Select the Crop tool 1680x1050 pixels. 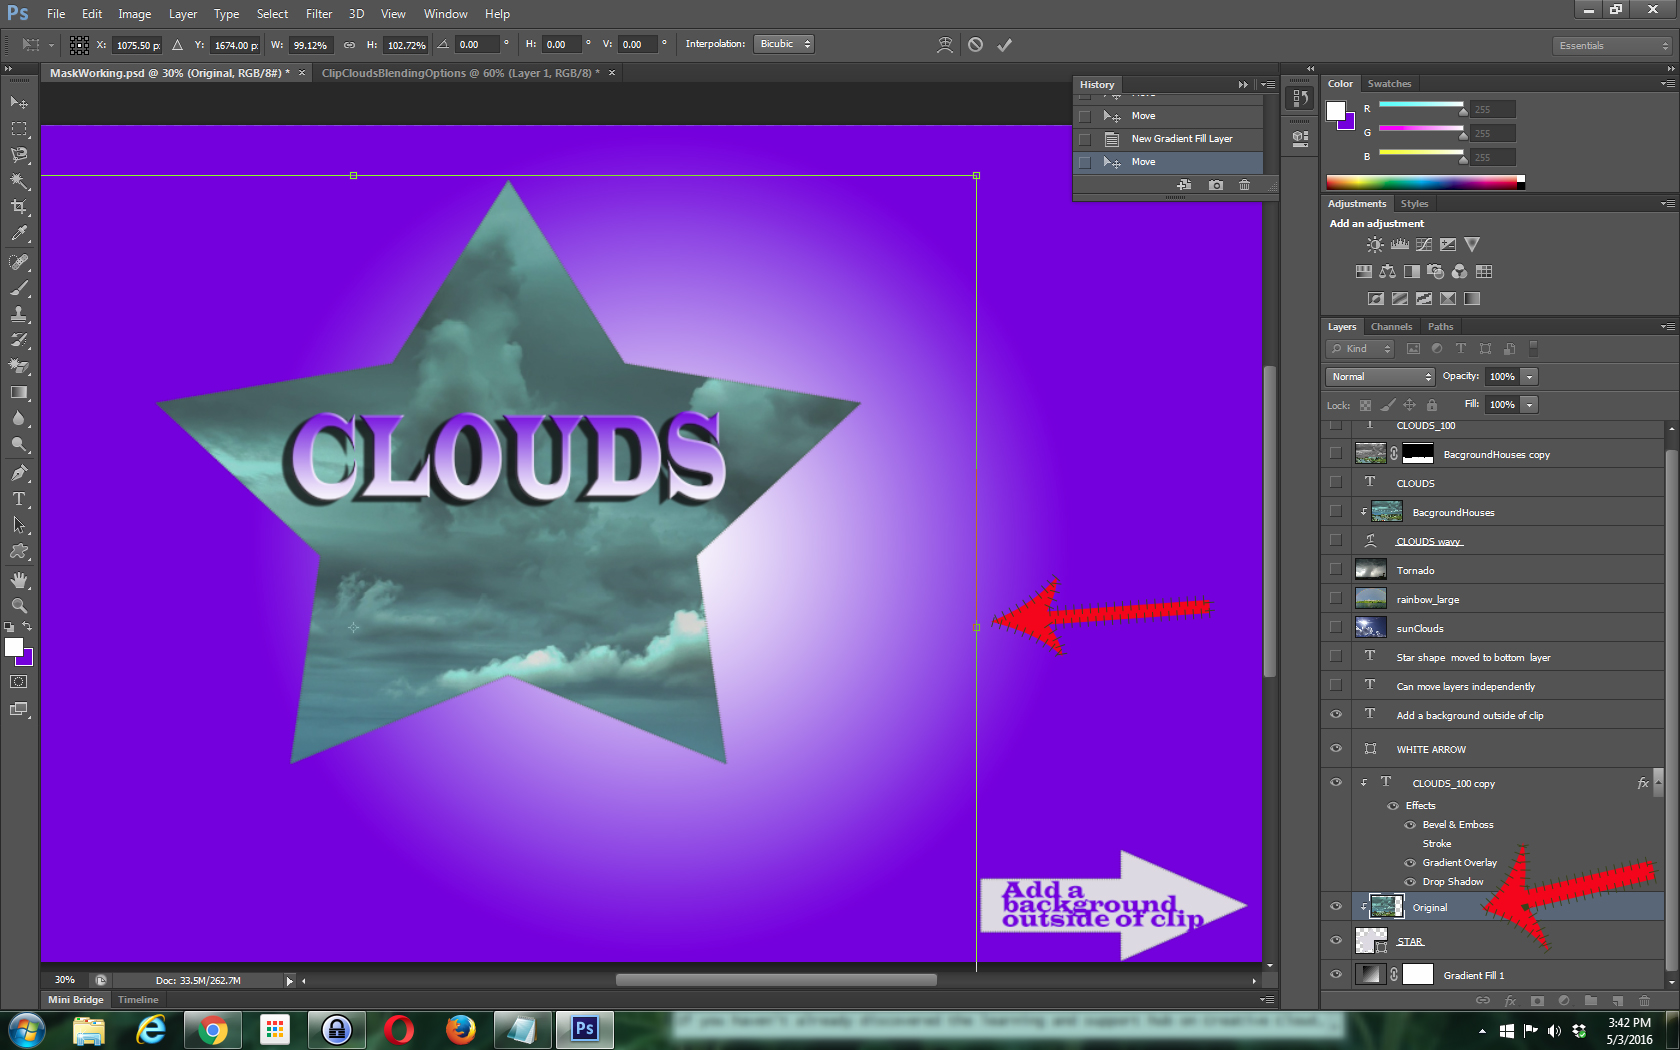coord(19,207)
